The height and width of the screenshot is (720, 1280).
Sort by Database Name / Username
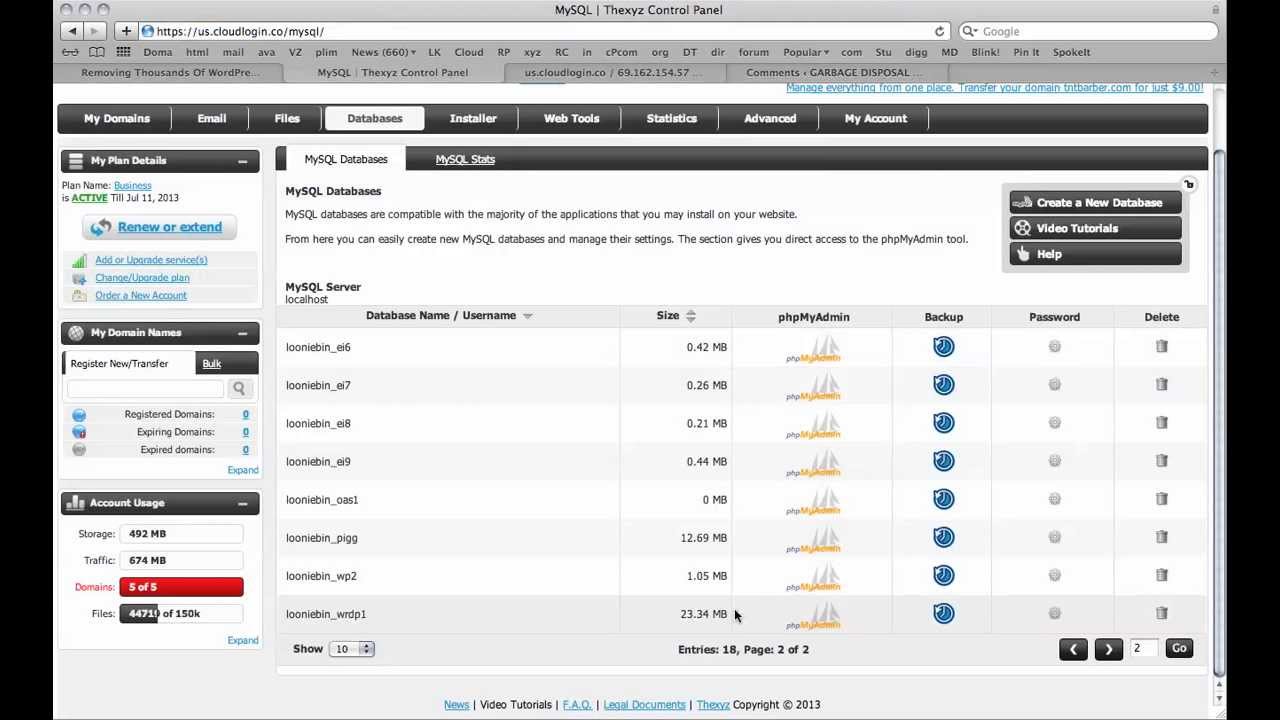tap(449, 315)
